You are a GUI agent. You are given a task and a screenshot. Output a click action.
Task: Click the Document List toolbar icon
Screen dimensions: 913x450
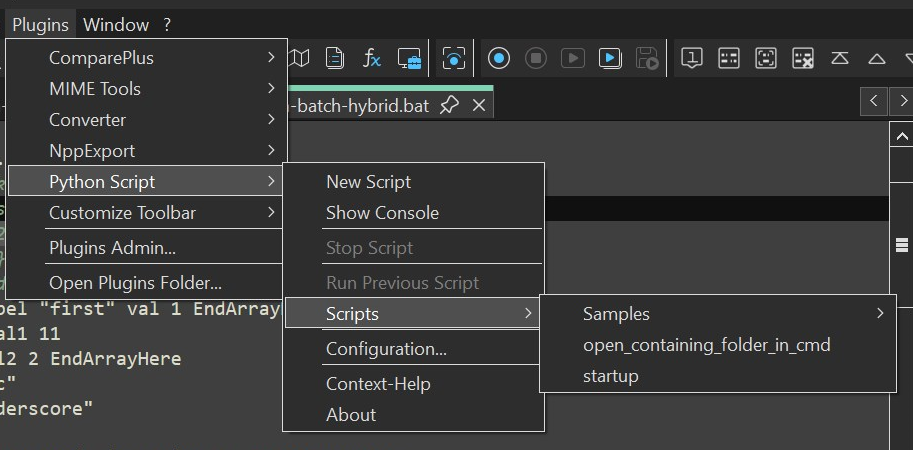(335, 59)
